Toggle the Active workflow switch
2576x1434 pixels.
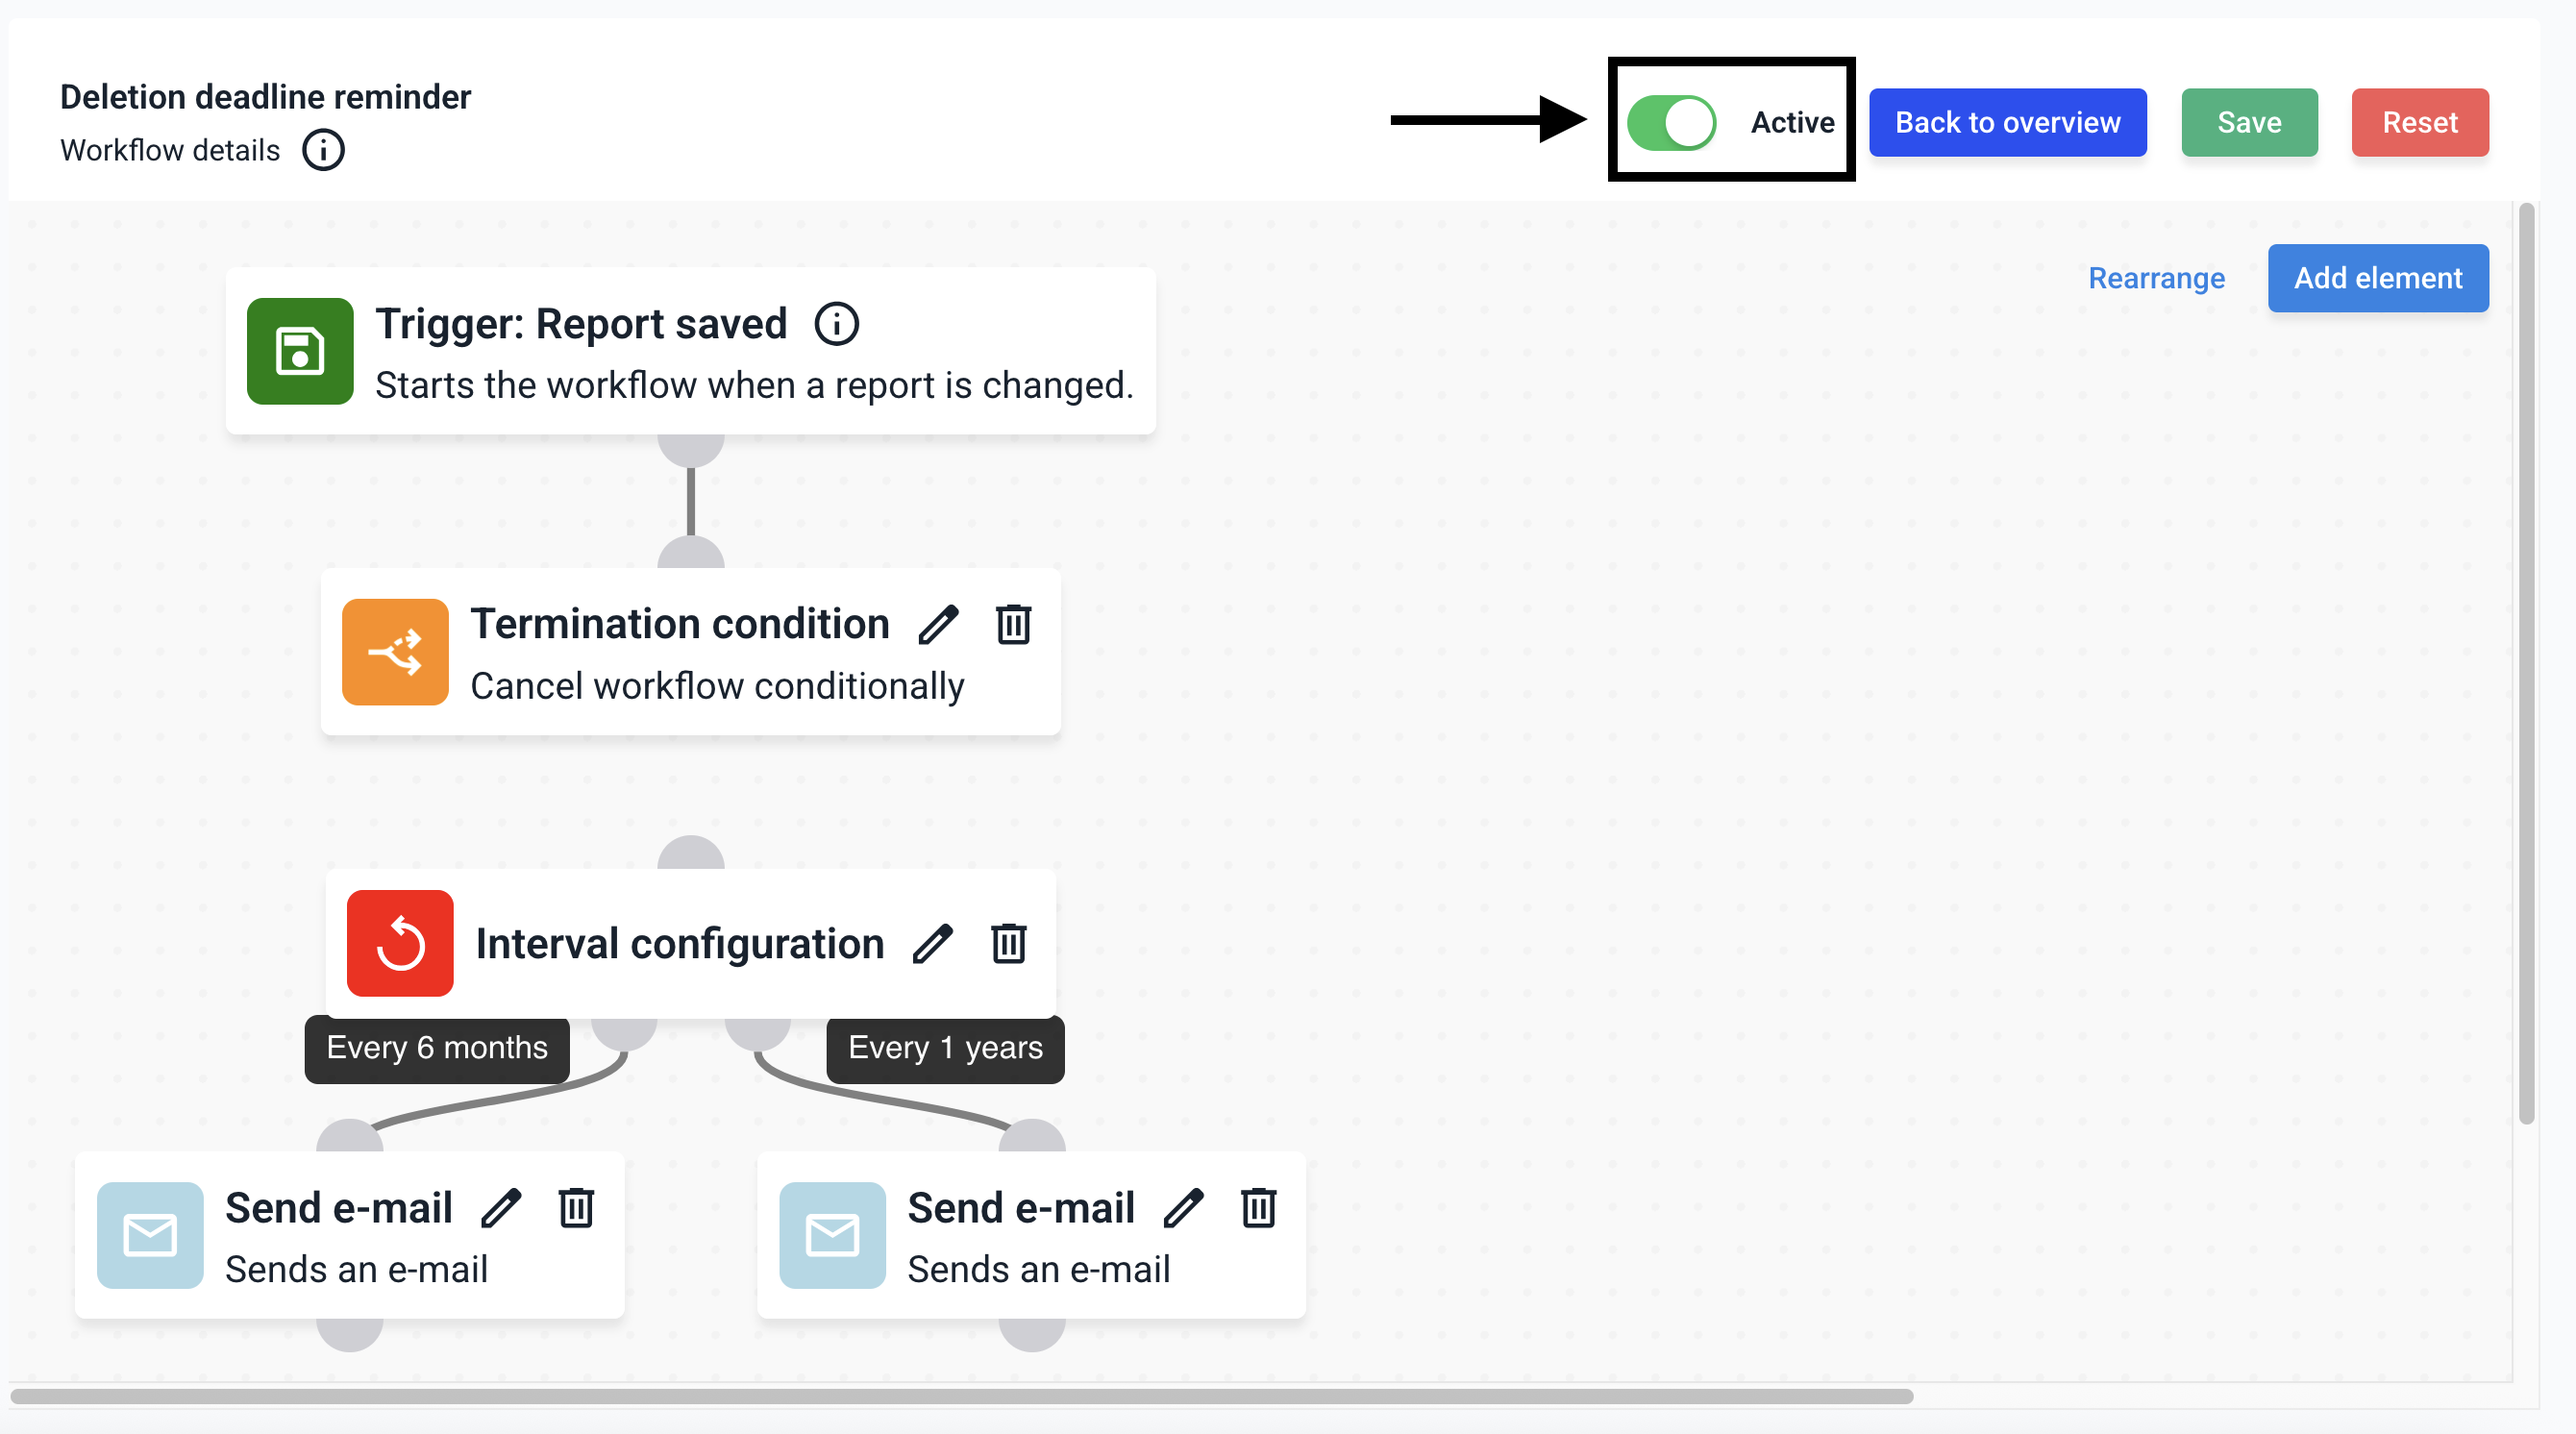1671,122
